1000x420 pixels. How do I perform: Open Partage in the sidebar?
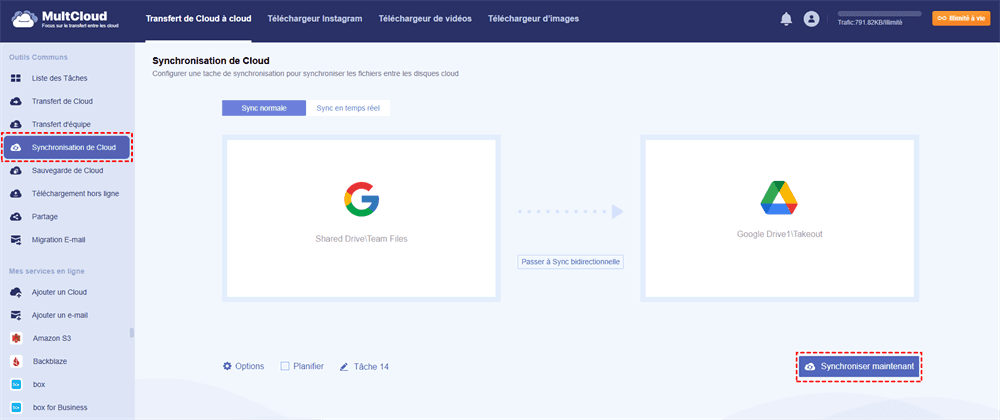coord(45,217)
